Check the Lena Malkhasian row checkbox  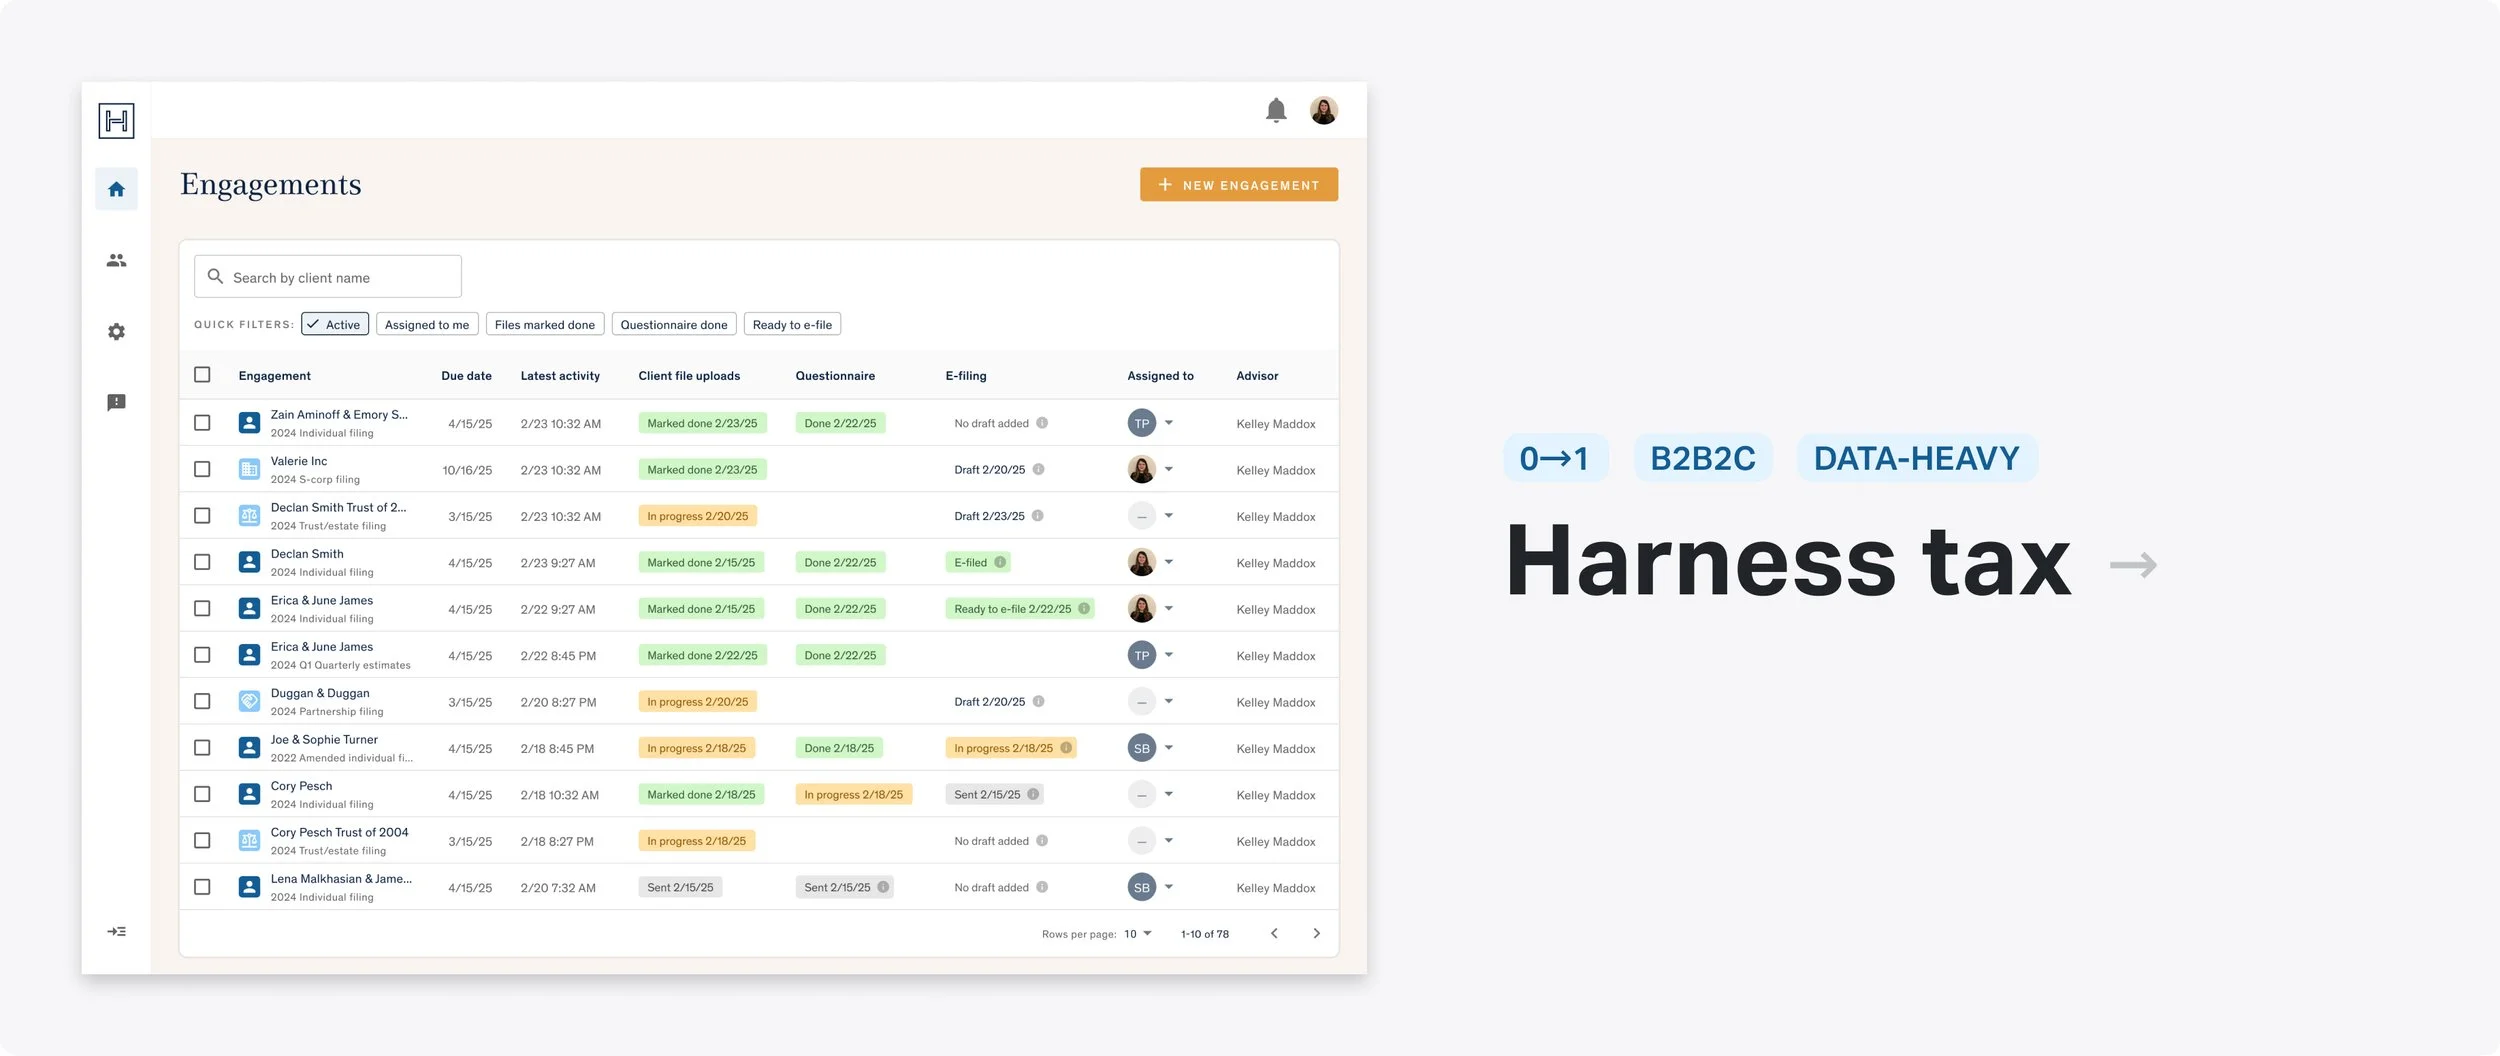click(x=202, y=886)
